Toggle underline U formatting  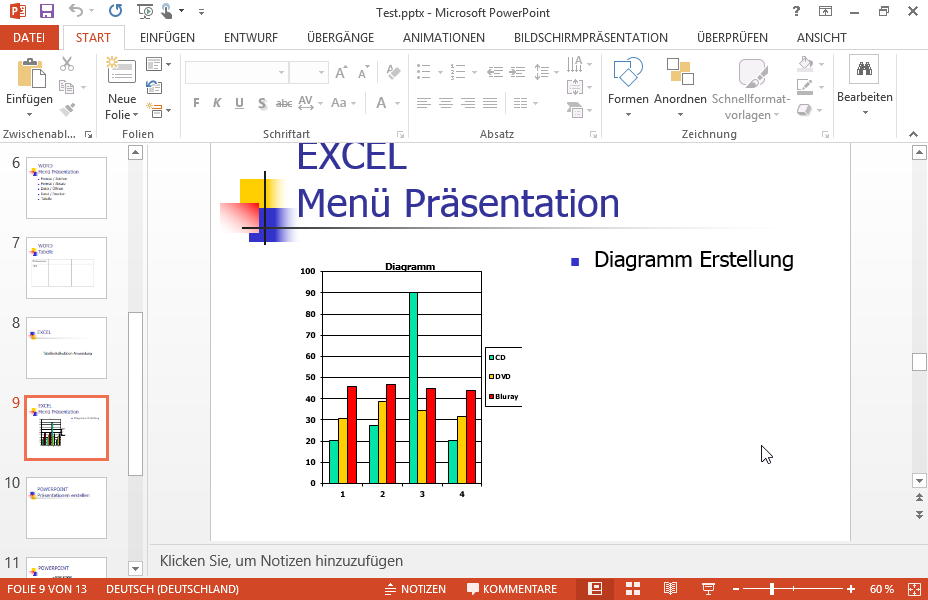tap(239, 103)
